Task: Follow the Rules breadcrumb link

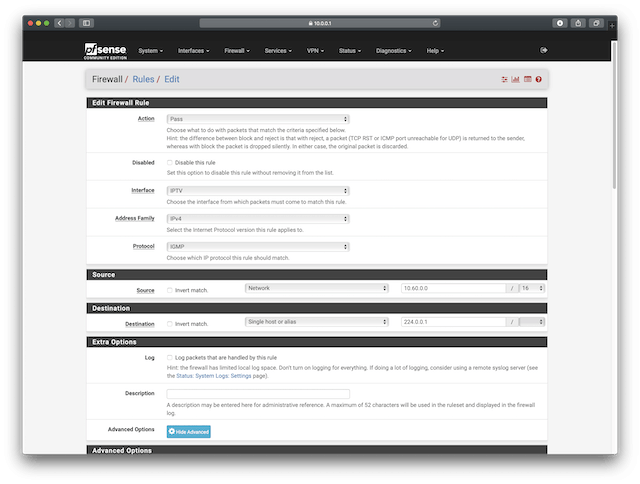Action: [x=143, y=79]
